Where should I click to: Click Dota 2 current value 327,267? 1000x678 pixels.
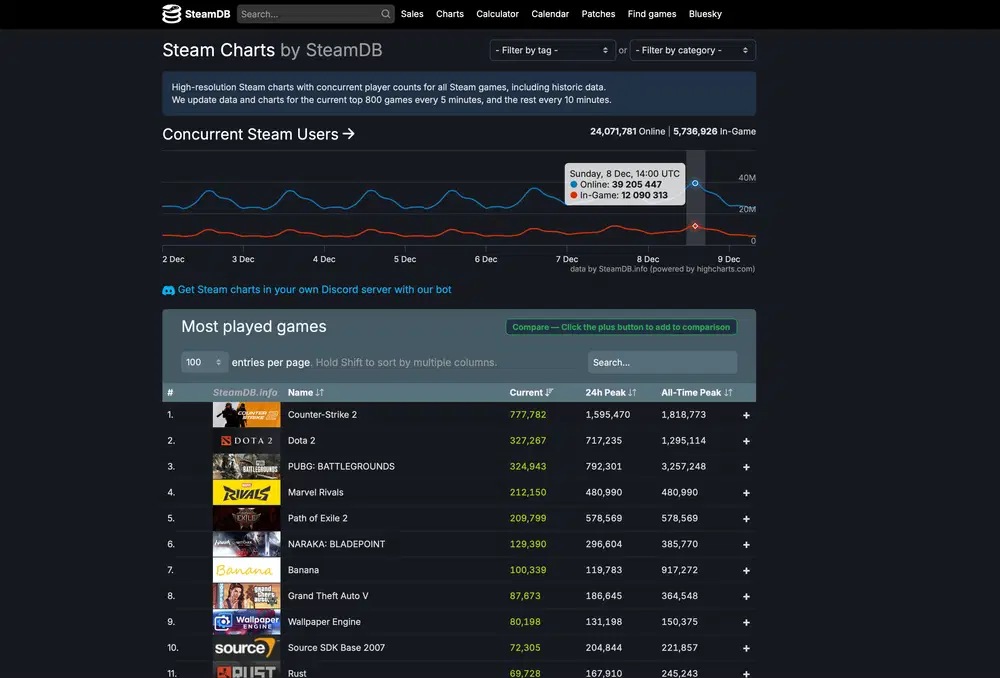click(528, 441)
